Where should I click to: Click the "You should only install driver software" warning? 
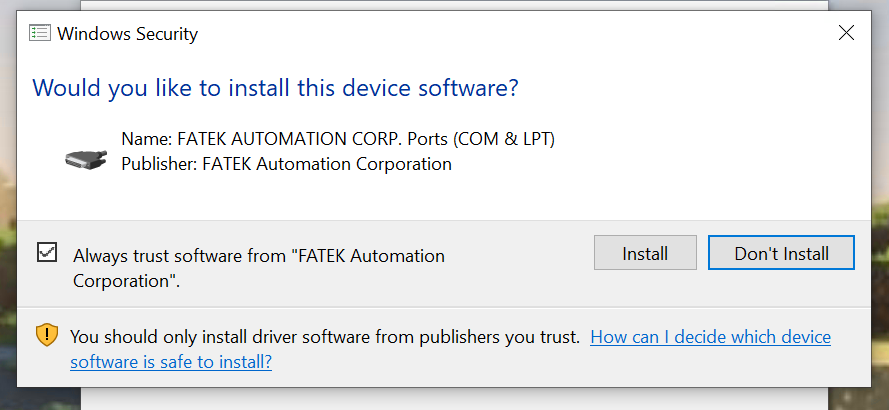click(325, 337)
